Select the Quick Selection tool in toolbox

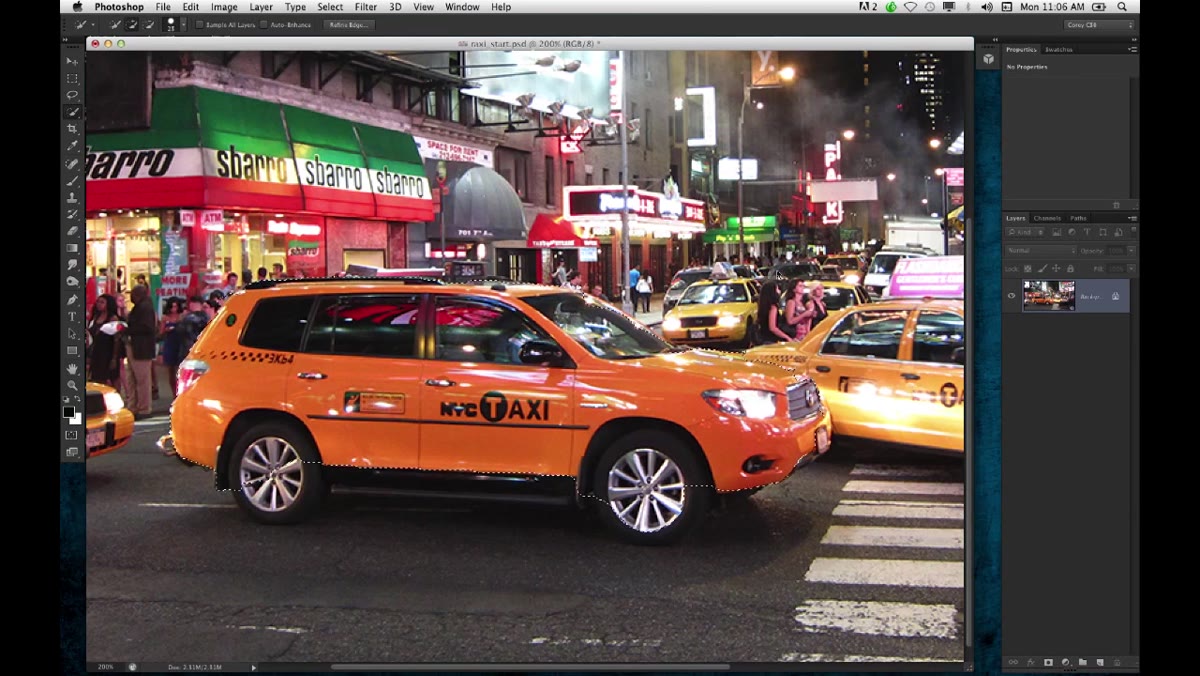(72, 112)
